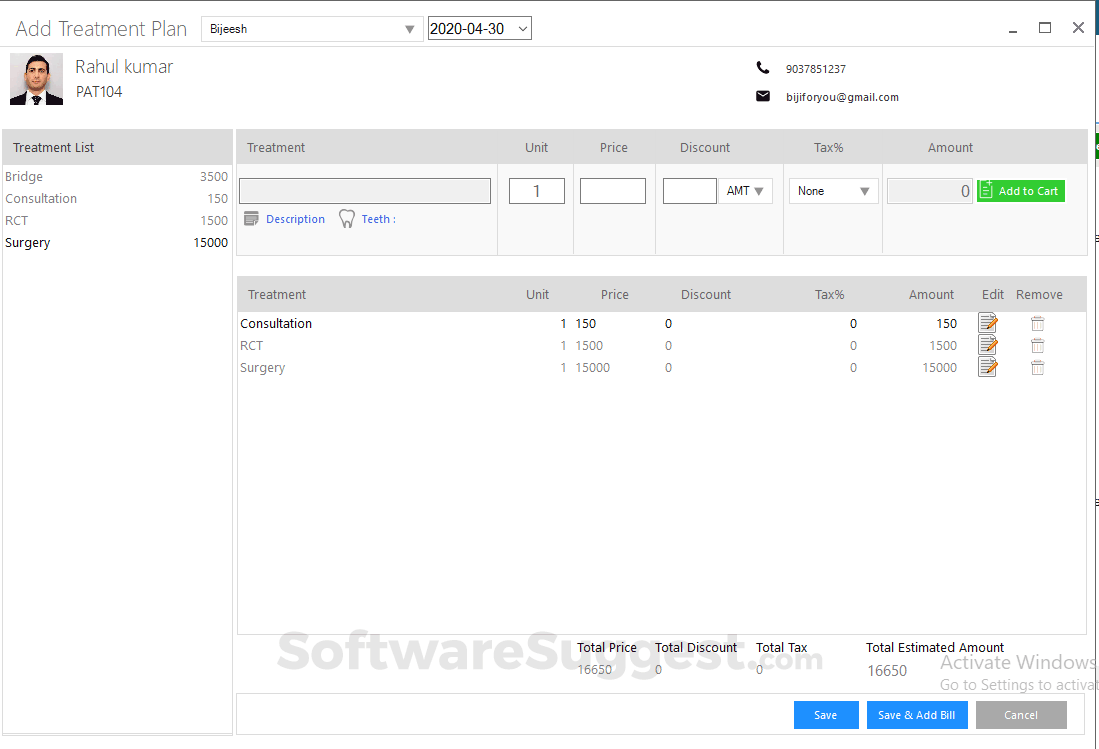
Task: Remove Consultation using its trash icon
Action: [1037, 323]
